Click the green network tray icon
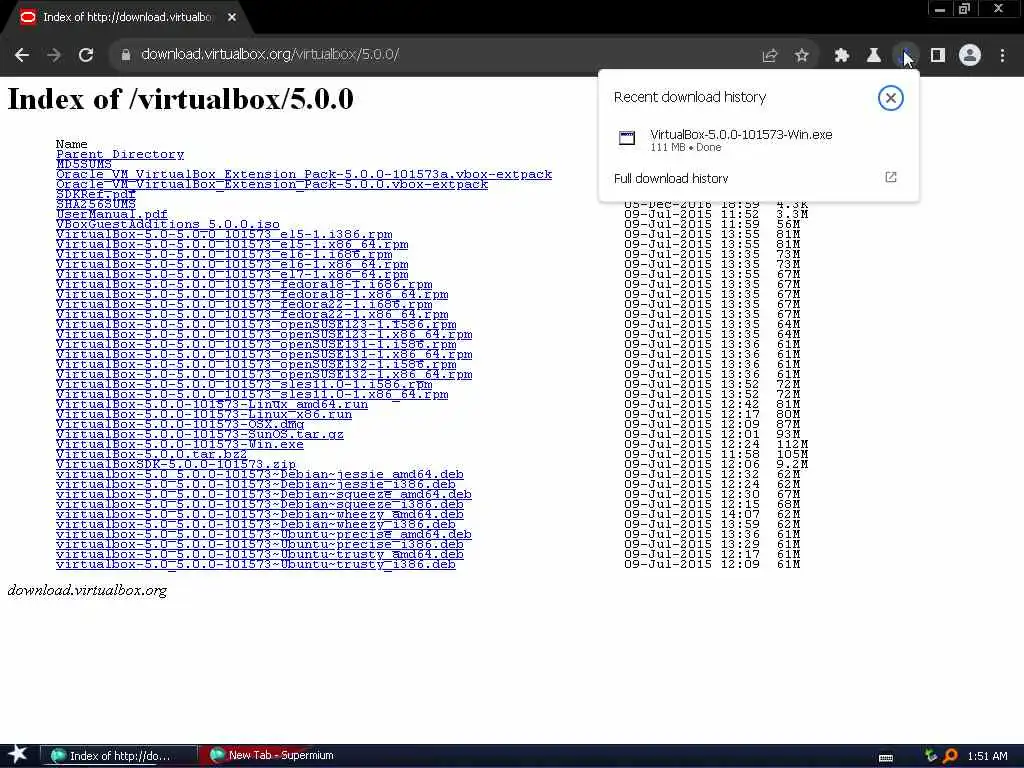 coord(931,756)
